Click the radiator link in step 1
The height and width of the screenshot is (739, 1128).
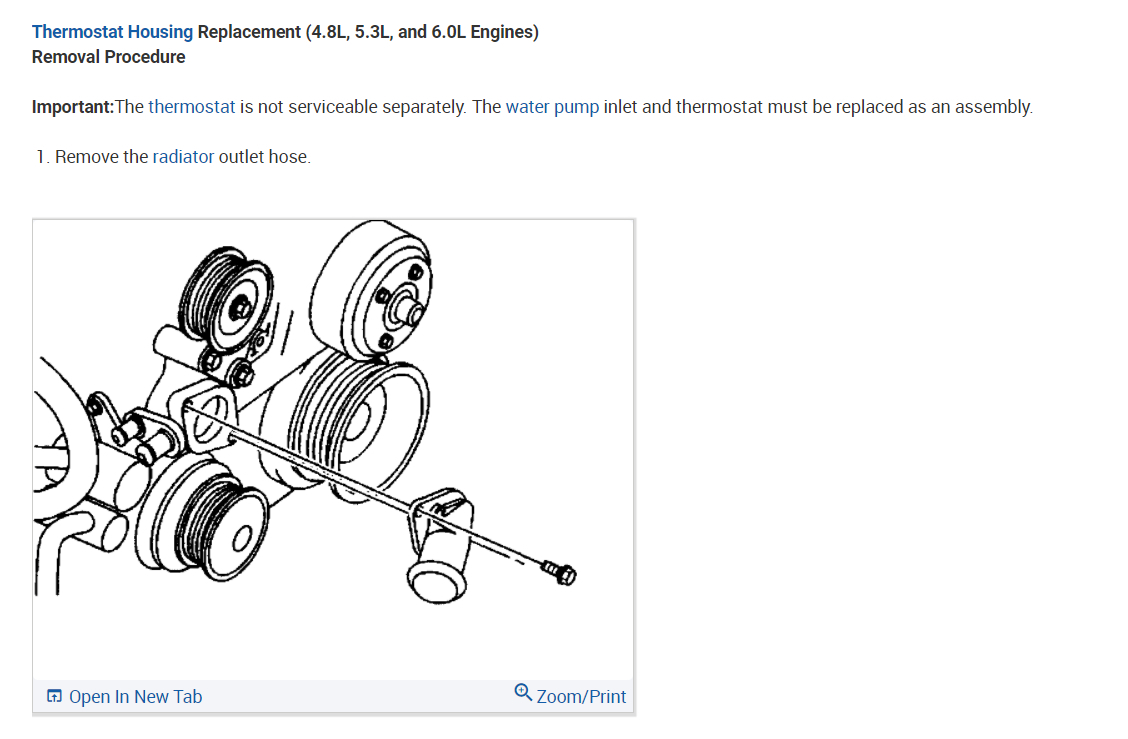183,157
